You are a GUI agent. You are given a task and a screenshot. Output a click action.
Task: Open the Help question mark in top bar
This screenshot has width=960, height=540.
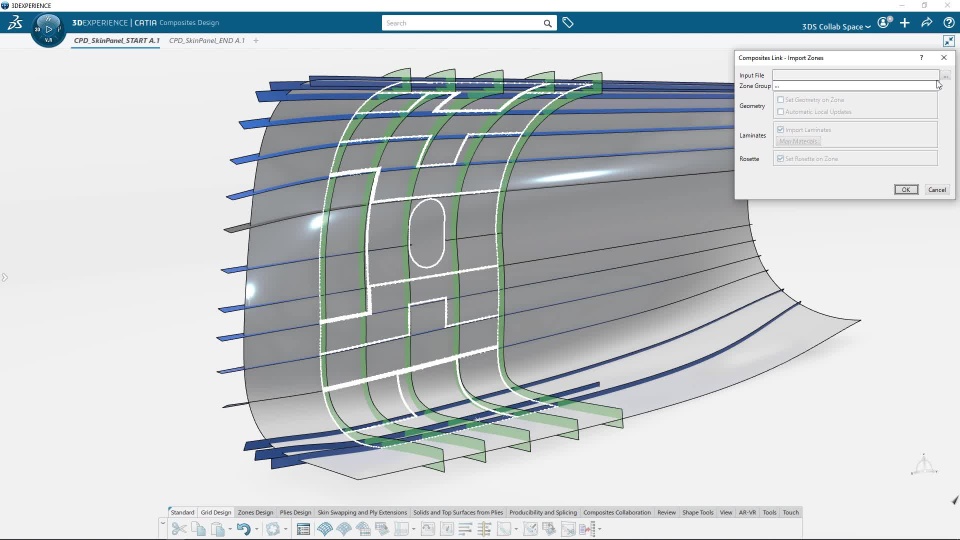coord(949,23)
